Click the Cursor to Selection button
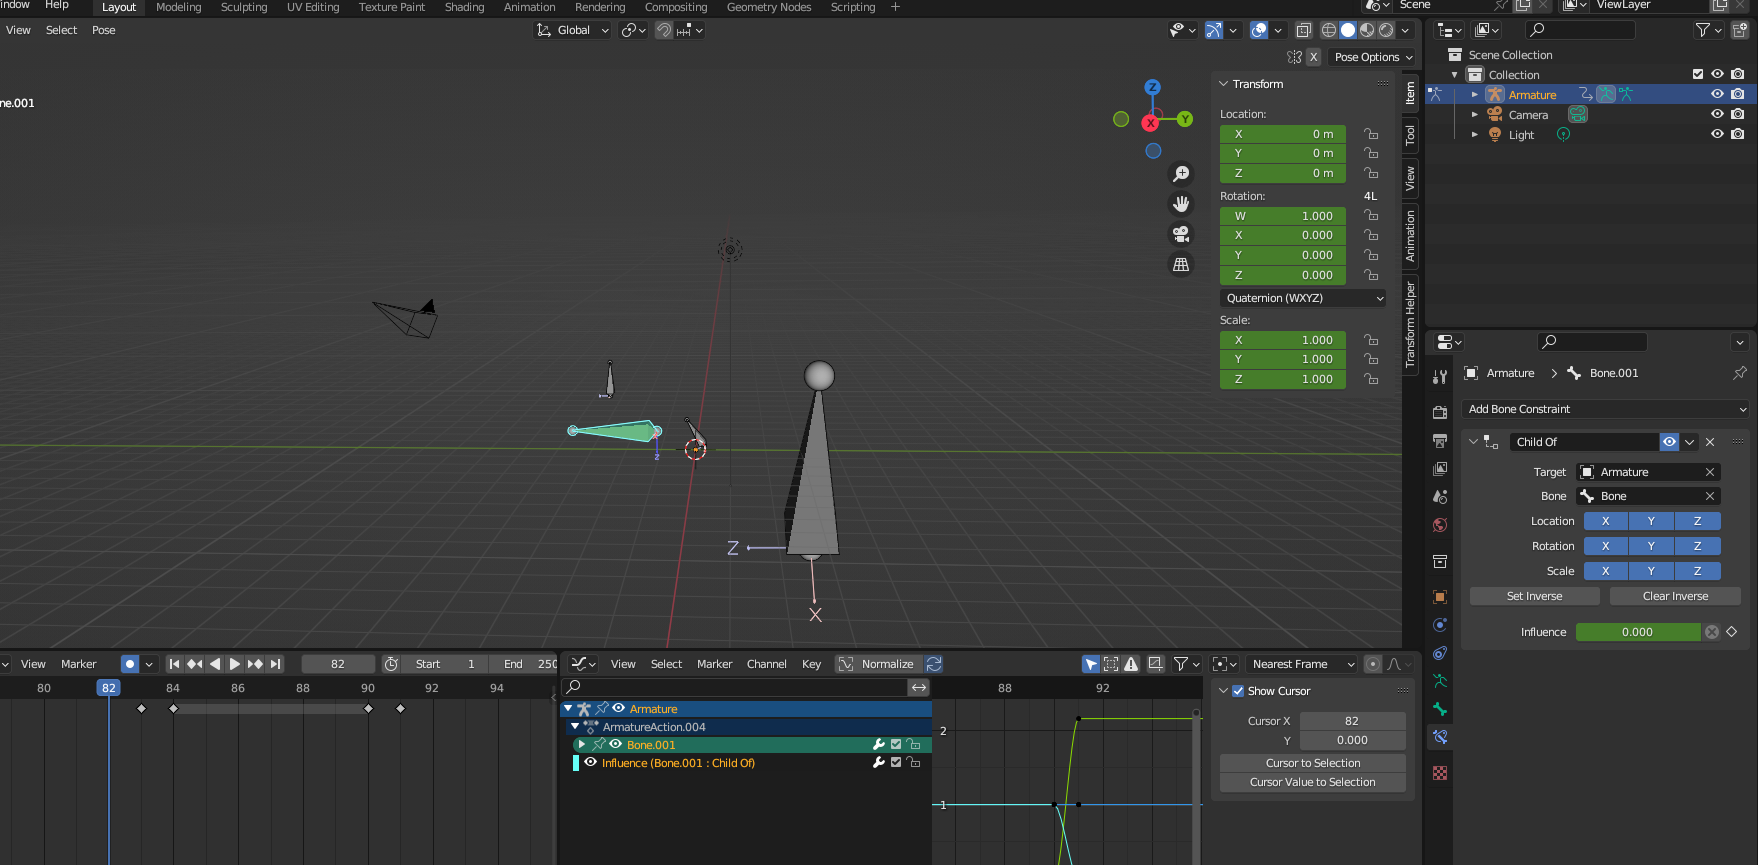 point(1313,763)
